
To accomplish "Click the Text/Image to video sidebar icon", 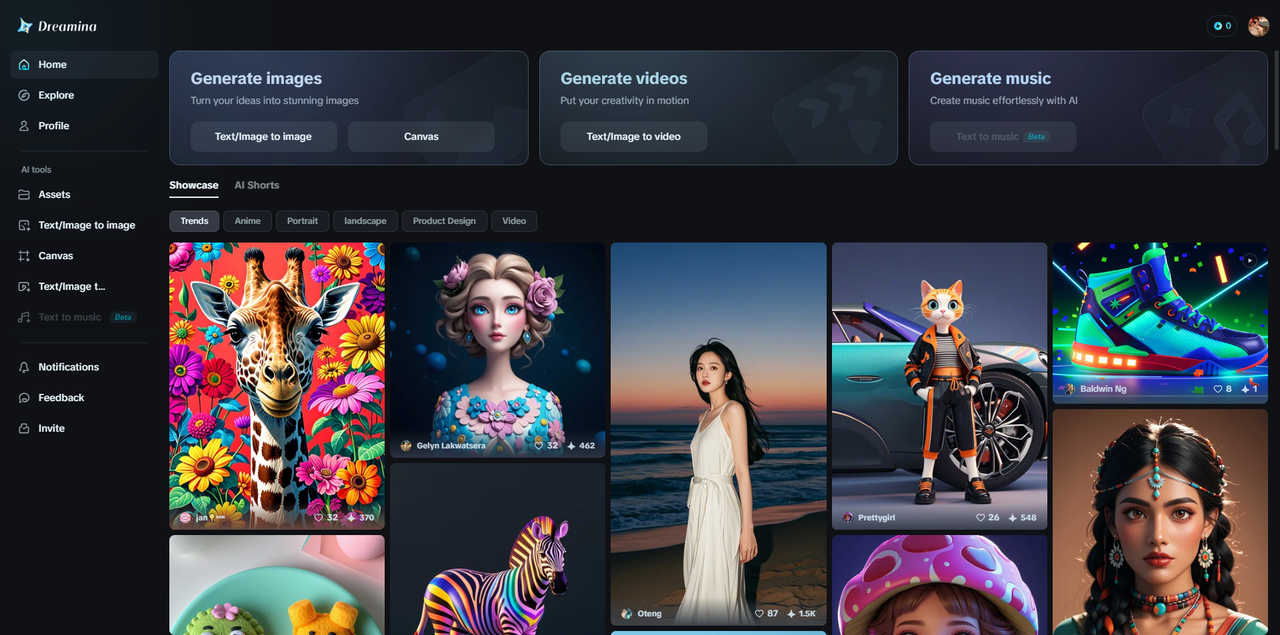I will (24, 287).
